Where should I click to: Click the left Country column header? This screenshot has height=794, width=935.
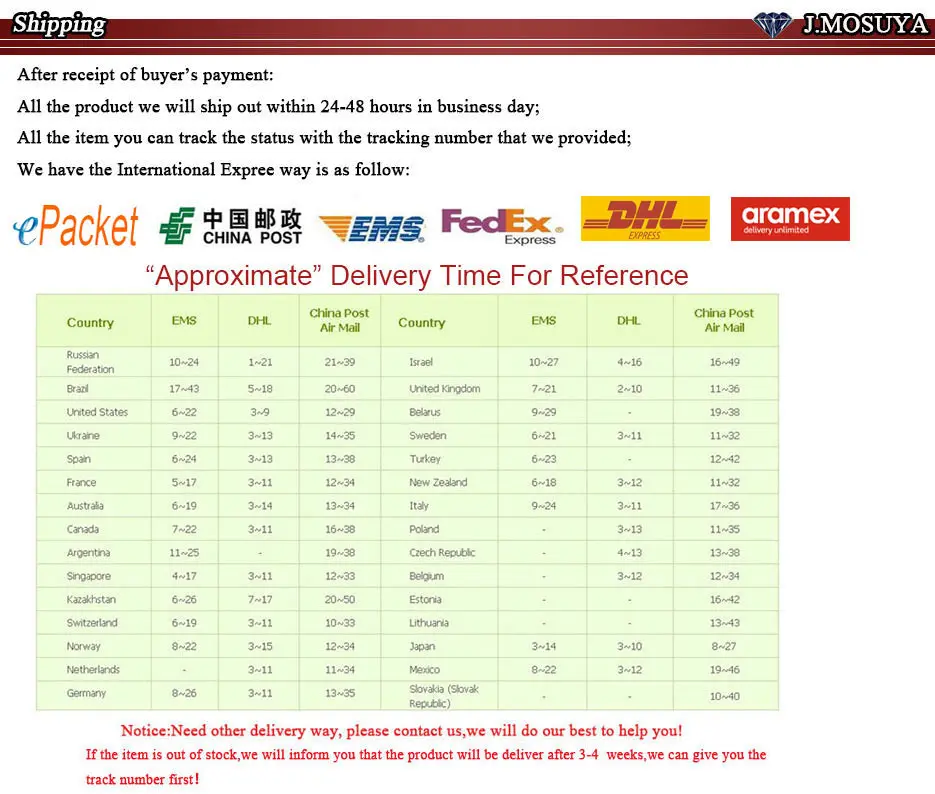pos(90,322)
